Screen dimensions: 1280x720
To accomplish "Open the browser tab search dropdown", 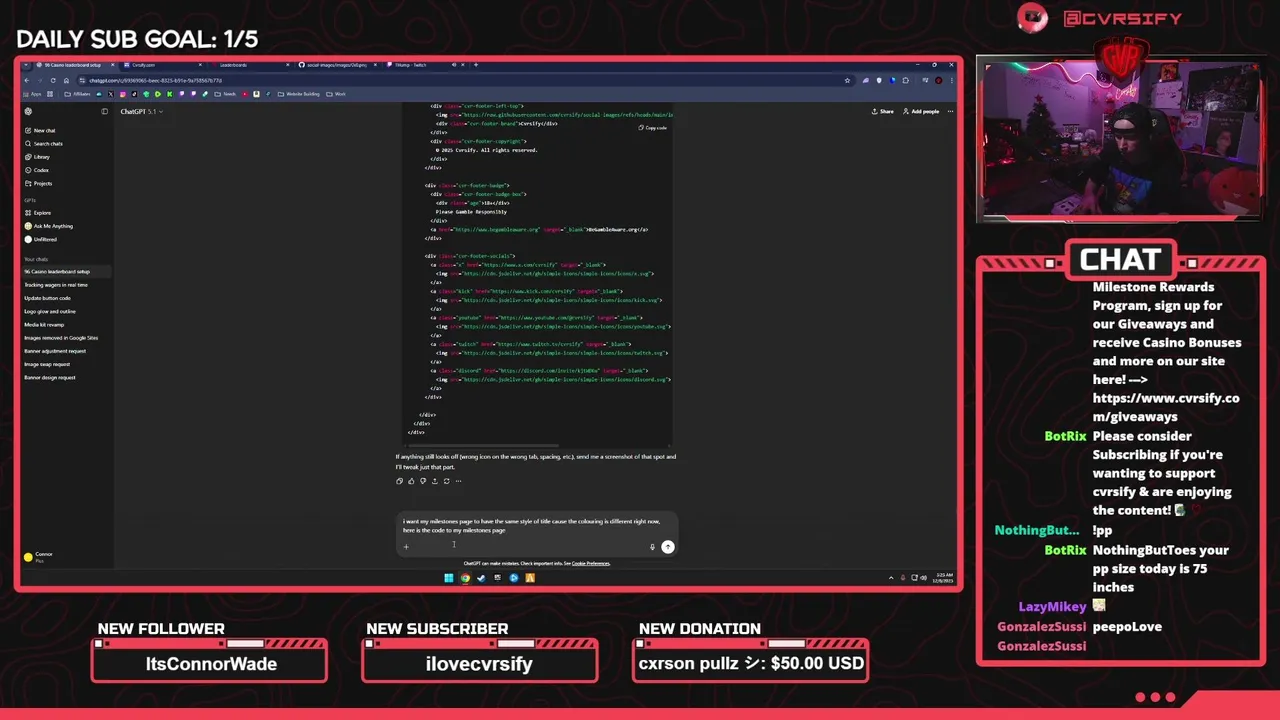I will coord(26,65).
